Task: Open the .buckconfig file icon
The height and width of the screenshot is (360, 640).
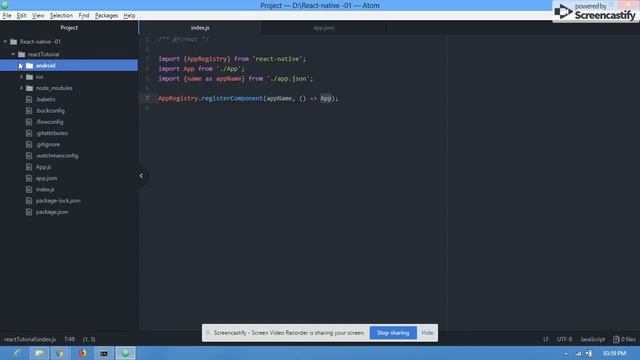Action: point(29,111)
